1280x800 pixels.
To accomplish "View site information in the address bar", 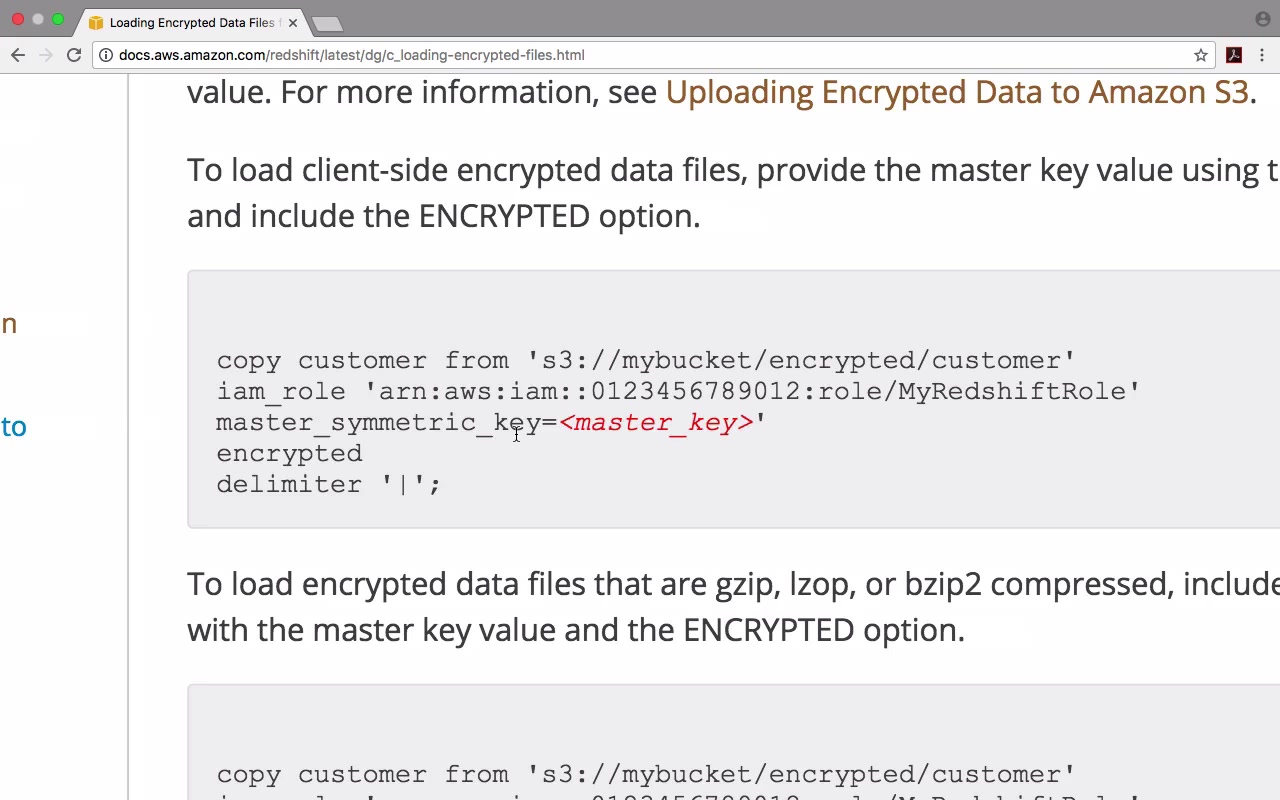I will point(106,55).
